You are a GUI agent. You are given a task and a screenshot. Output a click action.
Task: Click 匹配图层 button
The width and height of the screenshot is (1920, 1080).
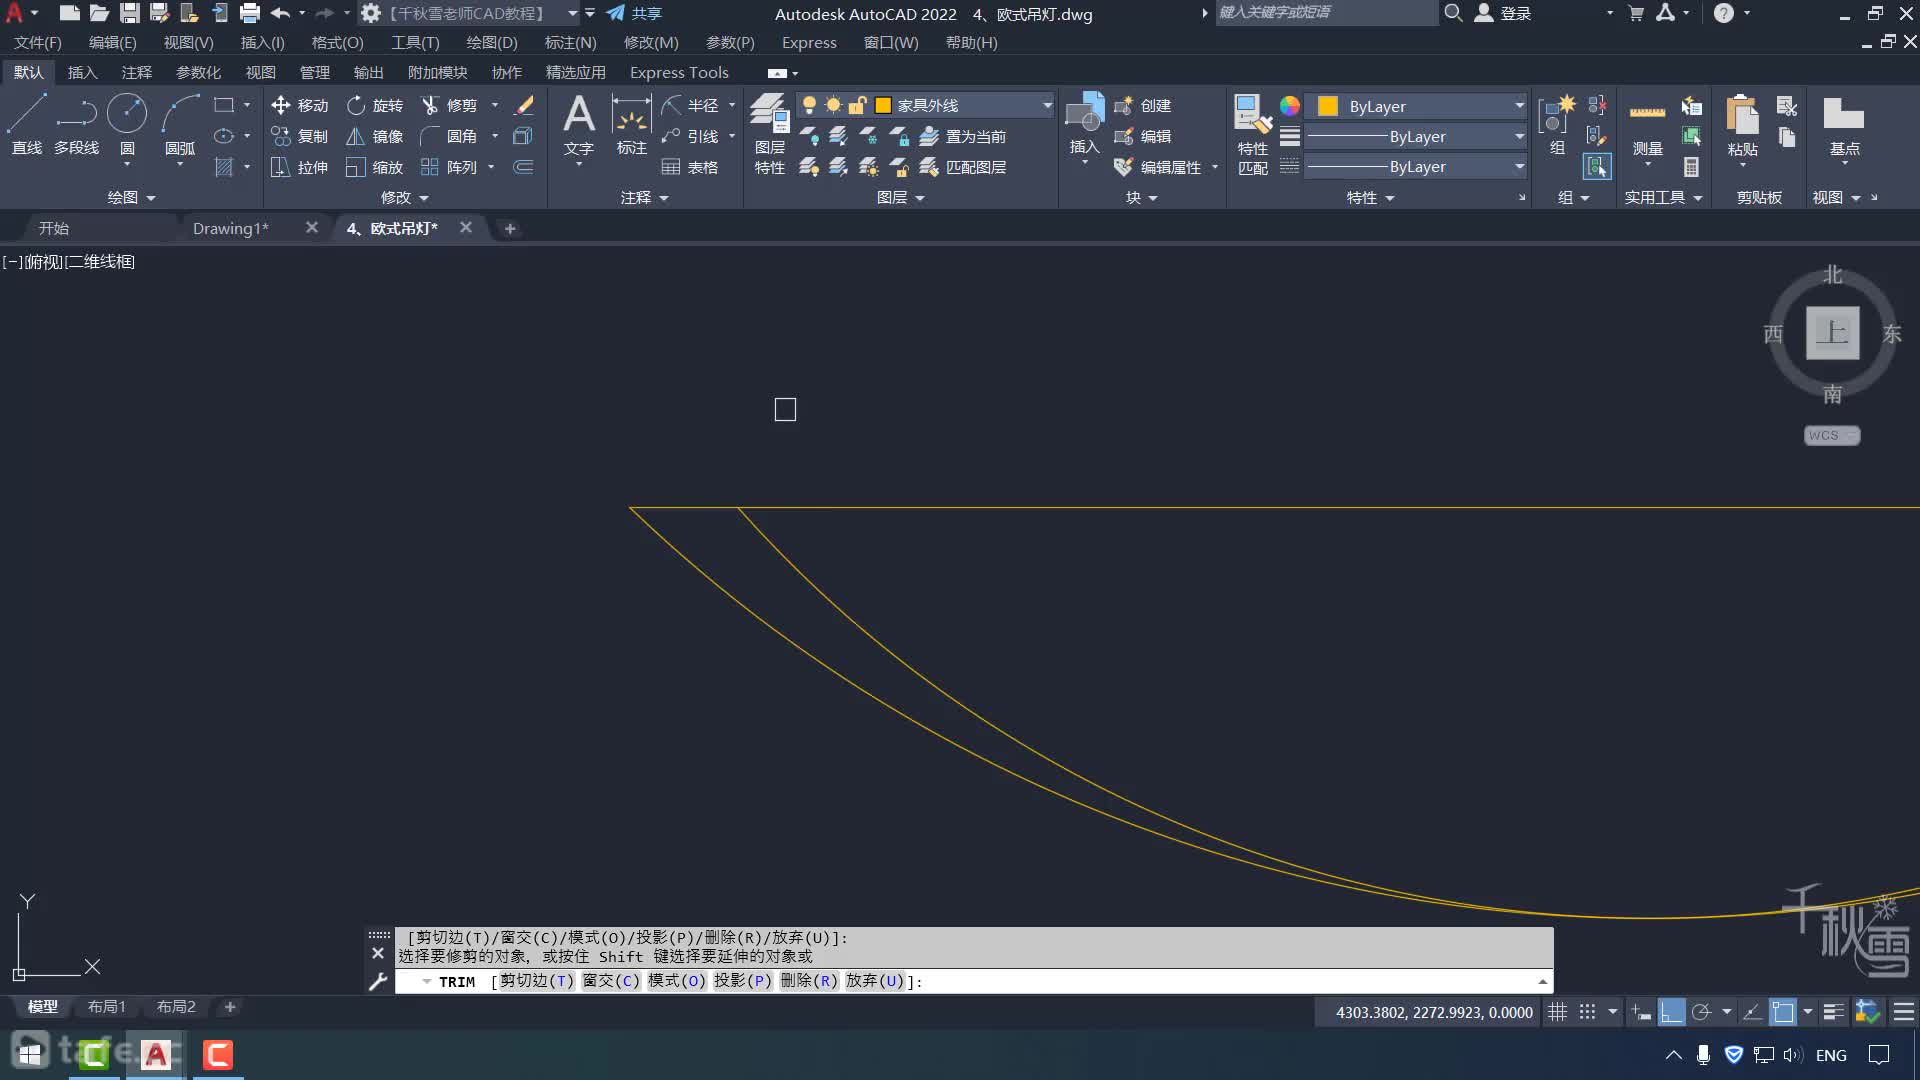point(962,167)
